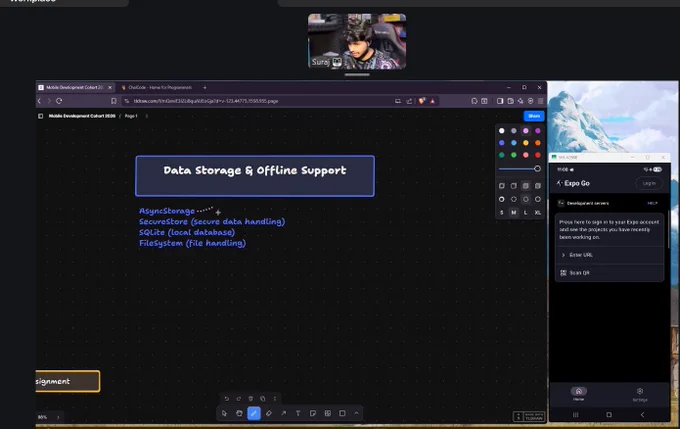Expand more tools chevron in toolbar
The height and width of the screenshot is (429, 680).
tap(356, 413)
